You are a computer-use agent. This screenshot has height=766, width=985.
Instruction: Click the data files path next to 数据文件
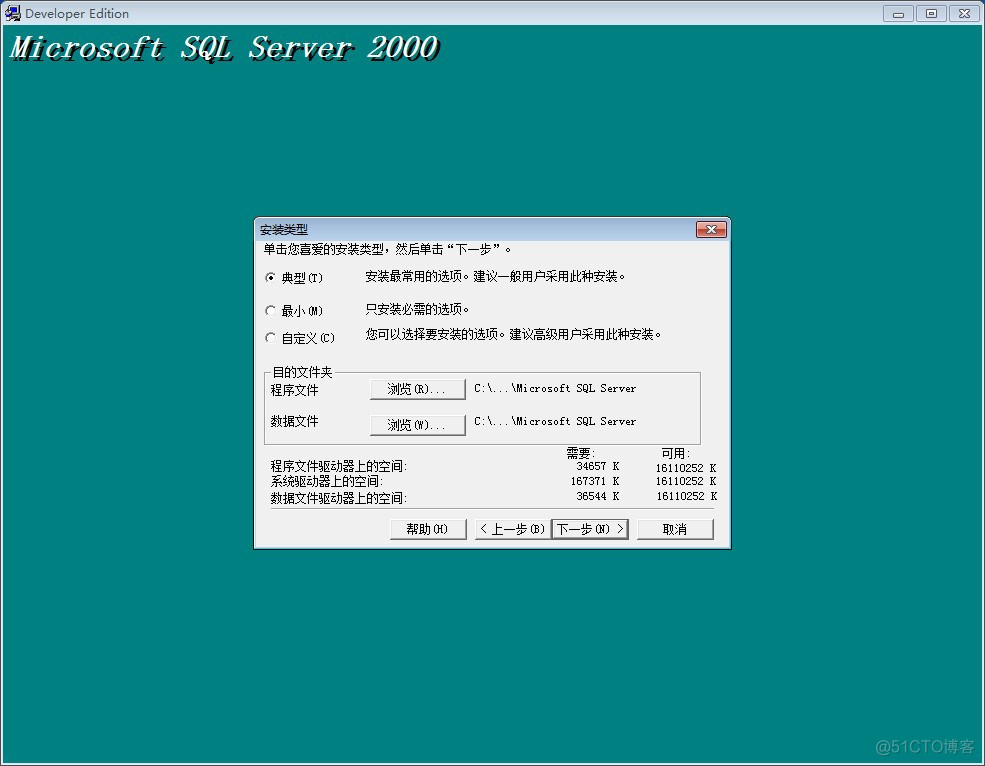[x=555, y=421]
